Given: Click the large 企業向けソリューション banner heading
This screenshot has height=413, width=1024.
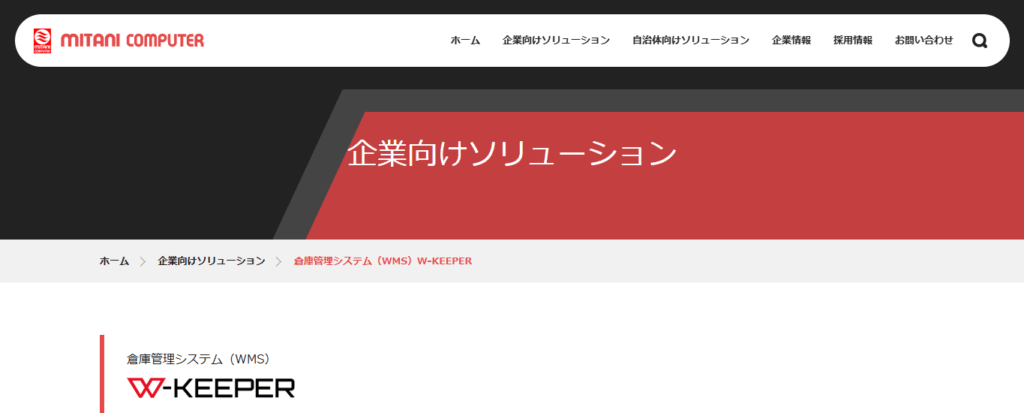Looking at the screenshot, I should tap(511, 154).
